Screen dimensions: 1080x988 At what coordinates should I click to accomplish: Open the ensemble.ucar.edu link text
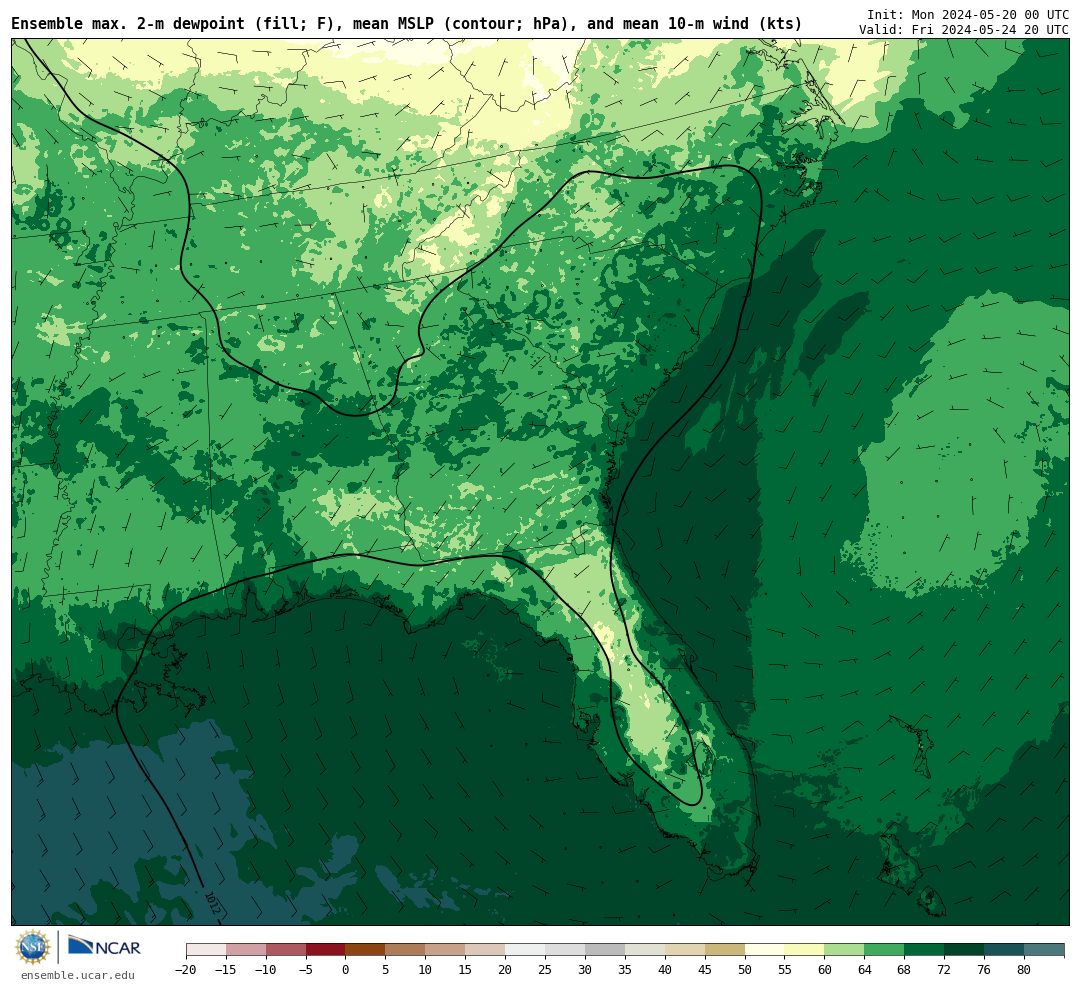pos(78,975)
